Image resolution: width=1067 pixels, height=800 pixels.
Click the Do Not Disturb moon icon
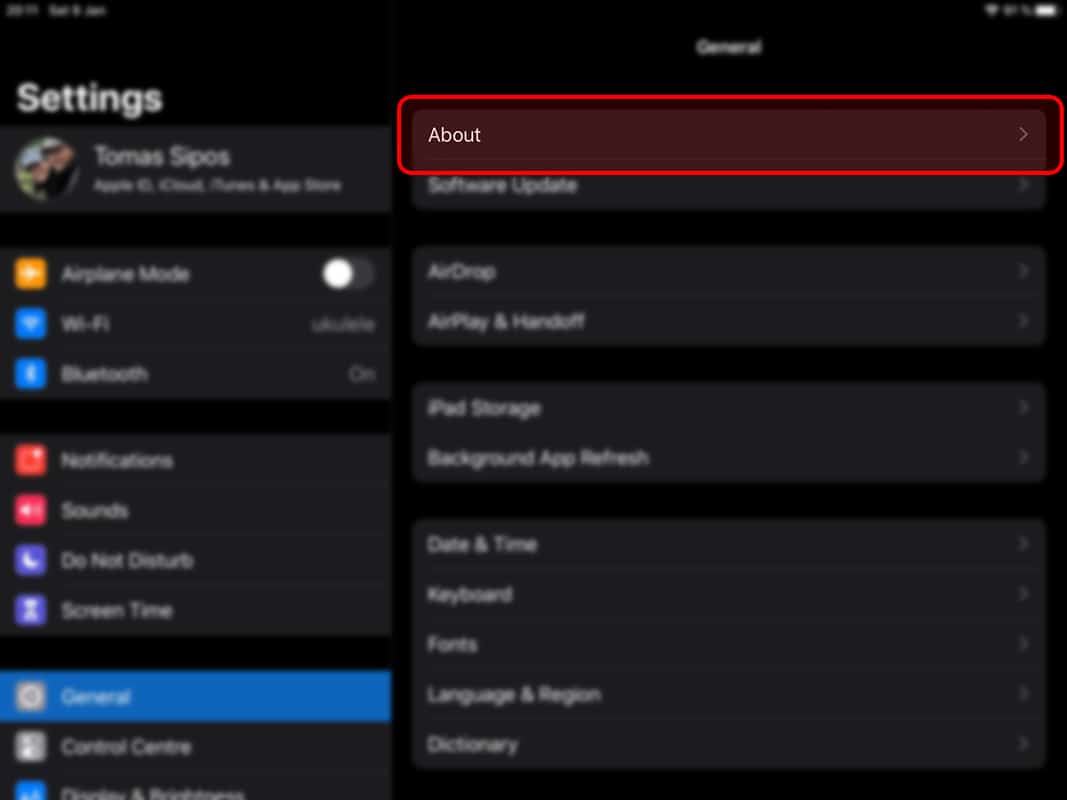[31, 561]
